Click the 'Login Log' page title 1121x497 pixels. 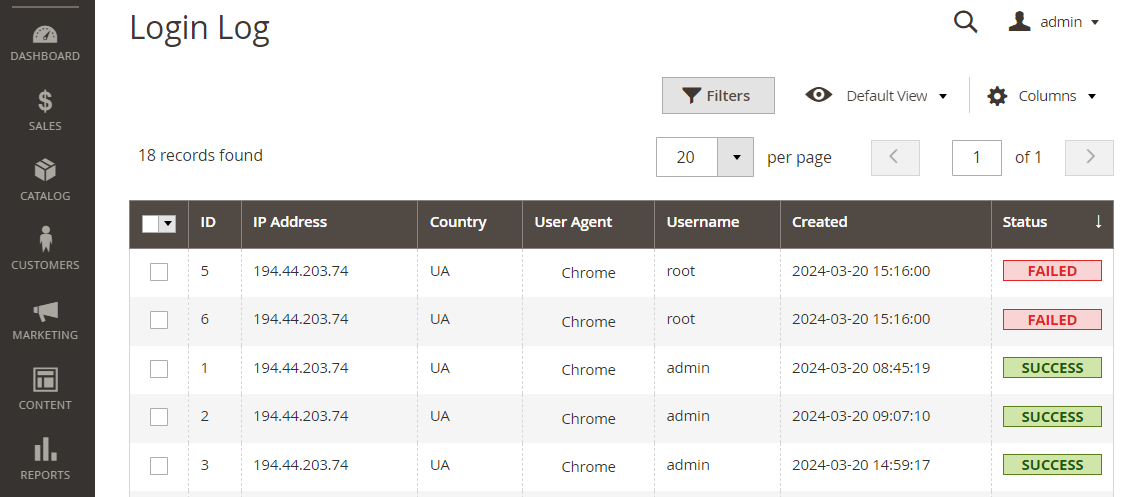pyautogui.click(x=199, y=29)
